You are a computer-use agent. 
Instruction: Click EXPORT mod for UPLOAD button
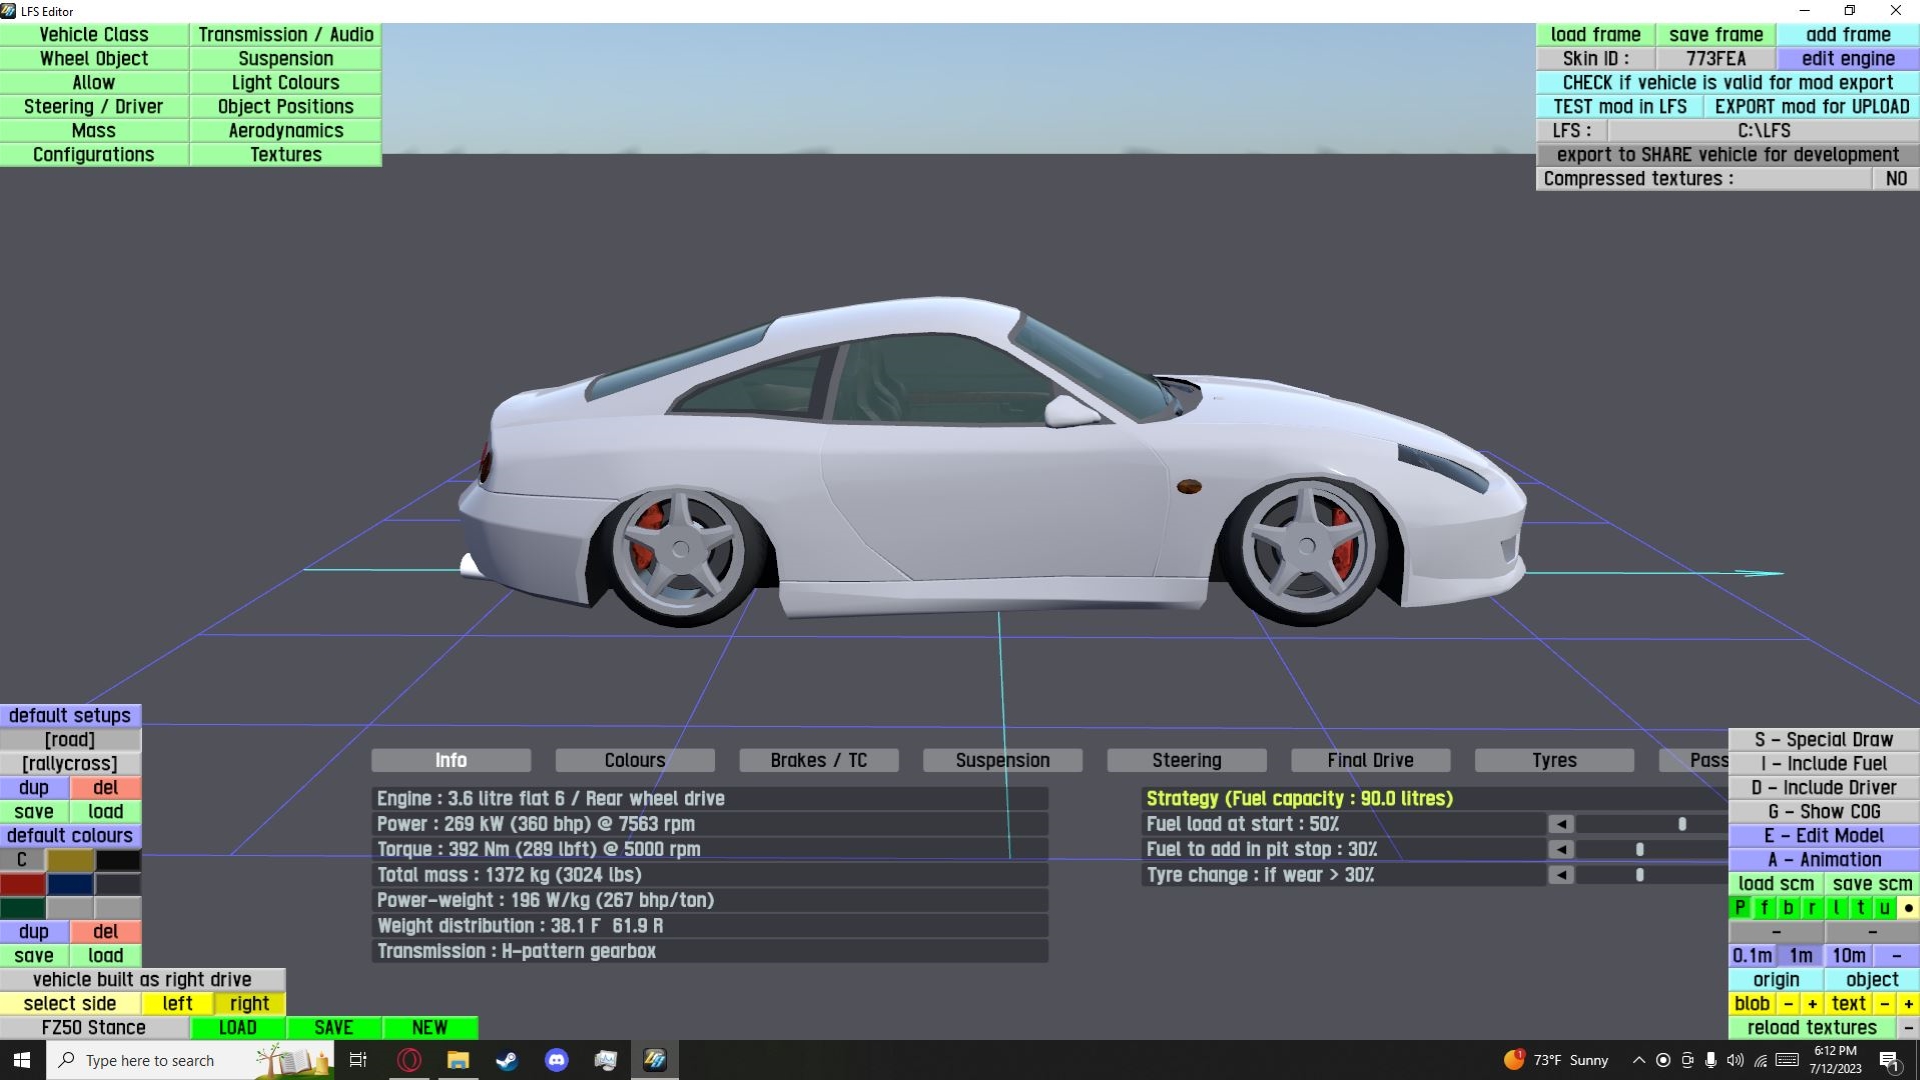(x=1811, y=107)
